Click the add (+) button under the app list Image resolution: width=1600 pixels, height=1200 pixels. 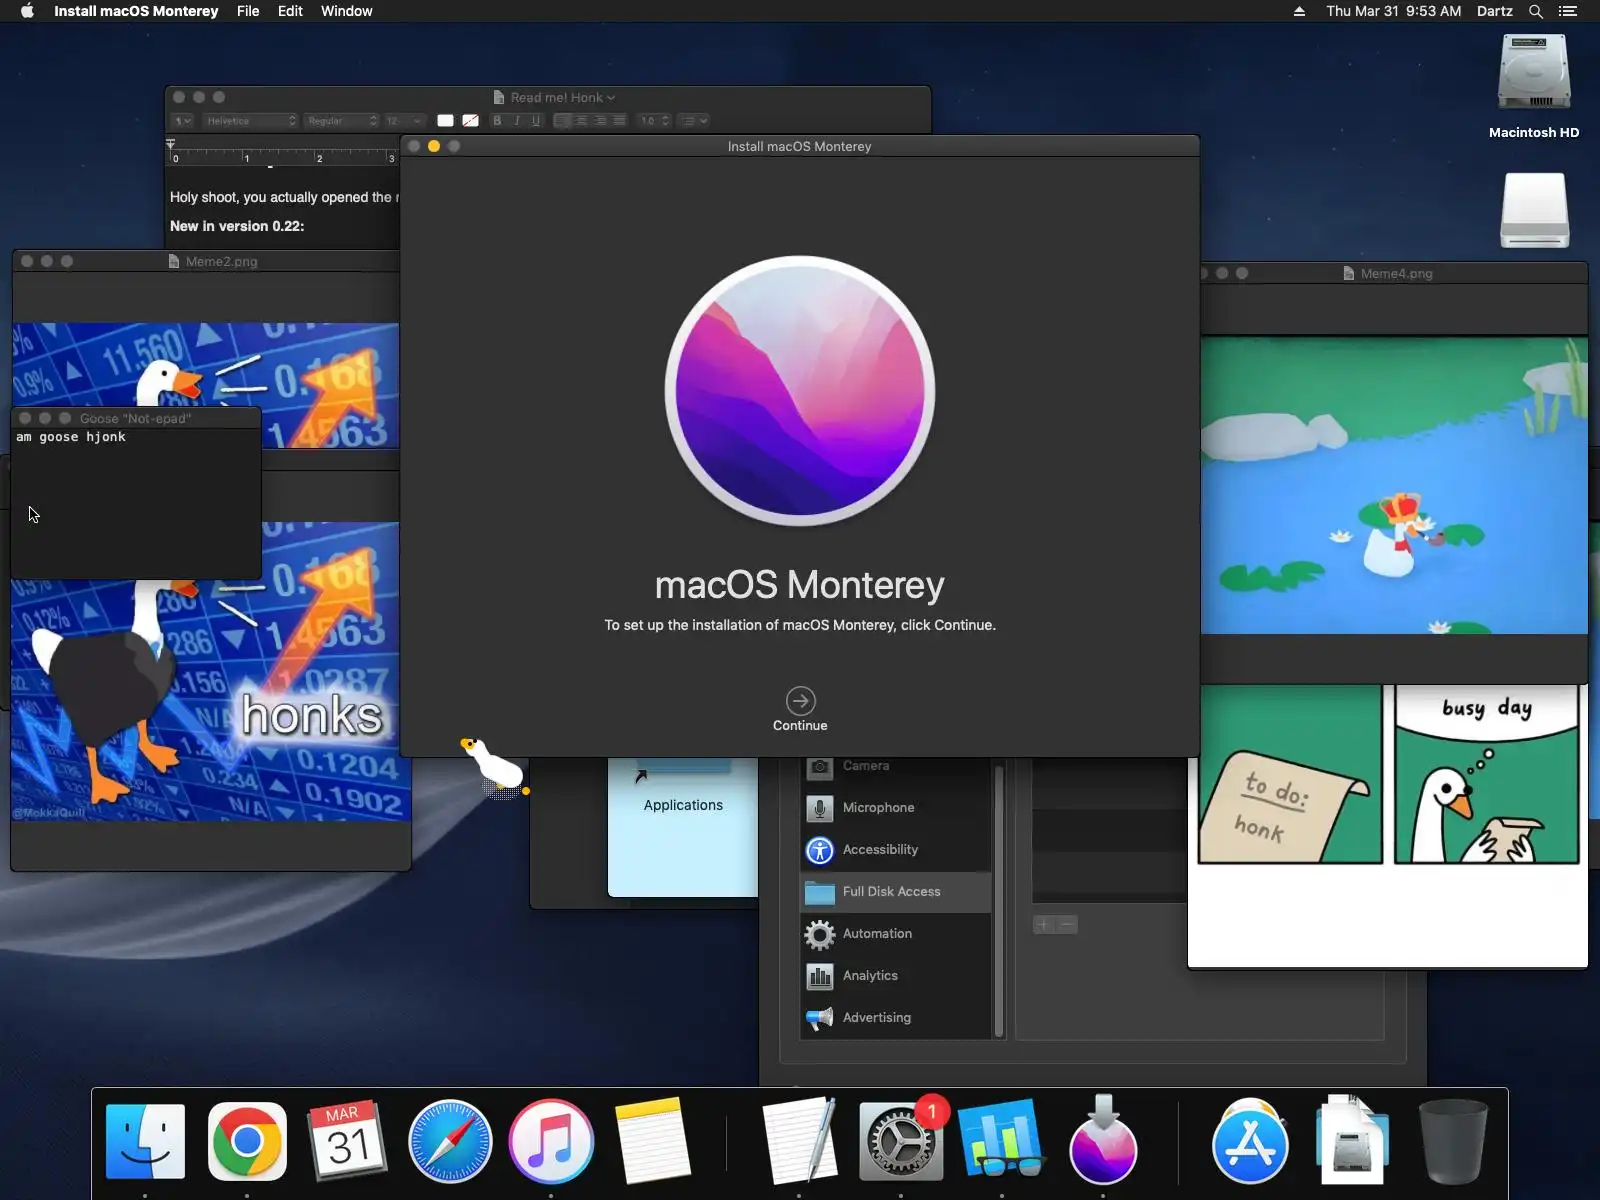[1043, 925]
